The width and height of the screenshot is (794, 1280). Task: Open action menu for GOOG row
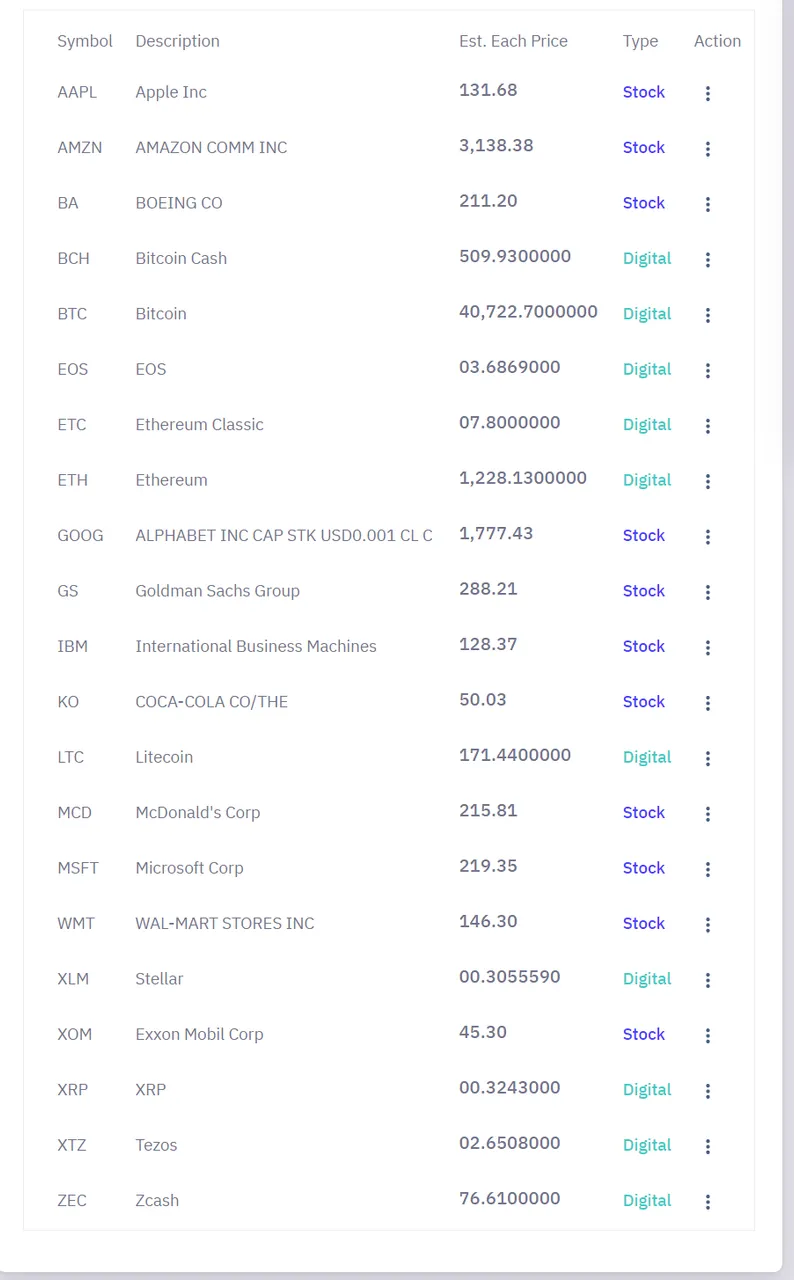point(708,538)
